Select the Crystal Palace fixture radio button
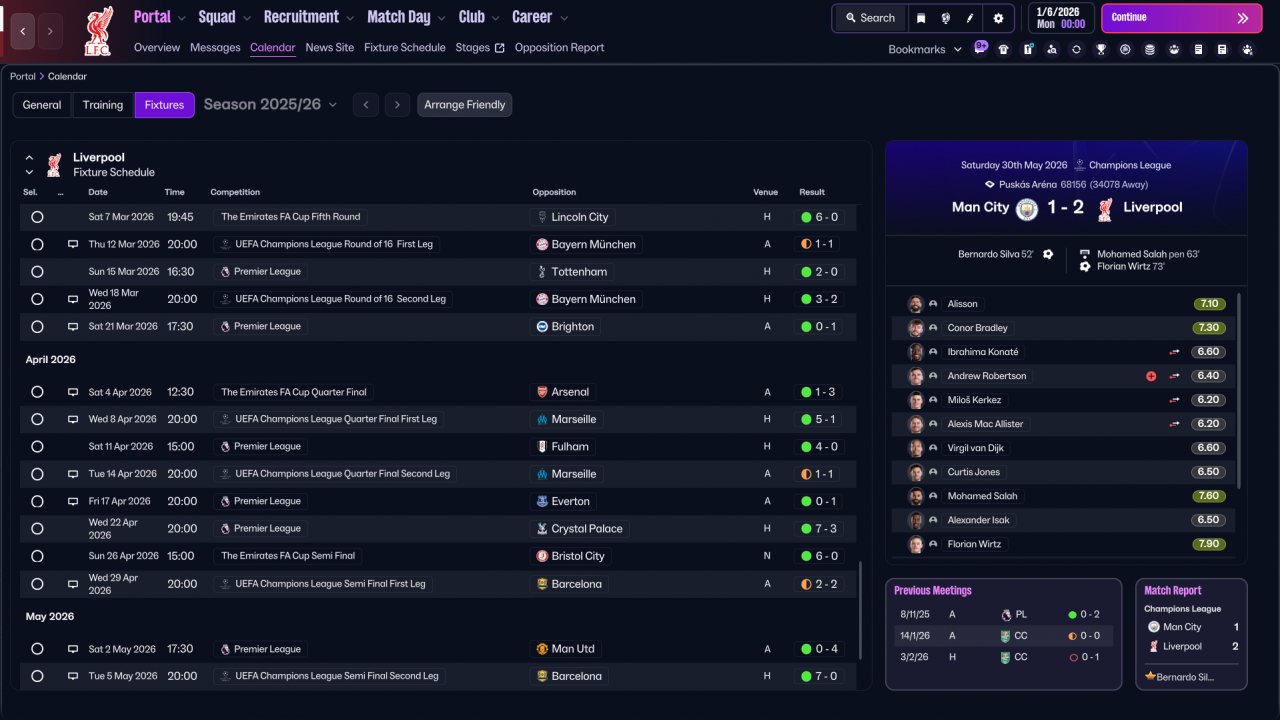The height and width of the screenshot is (720, 1280). [37, 529]
